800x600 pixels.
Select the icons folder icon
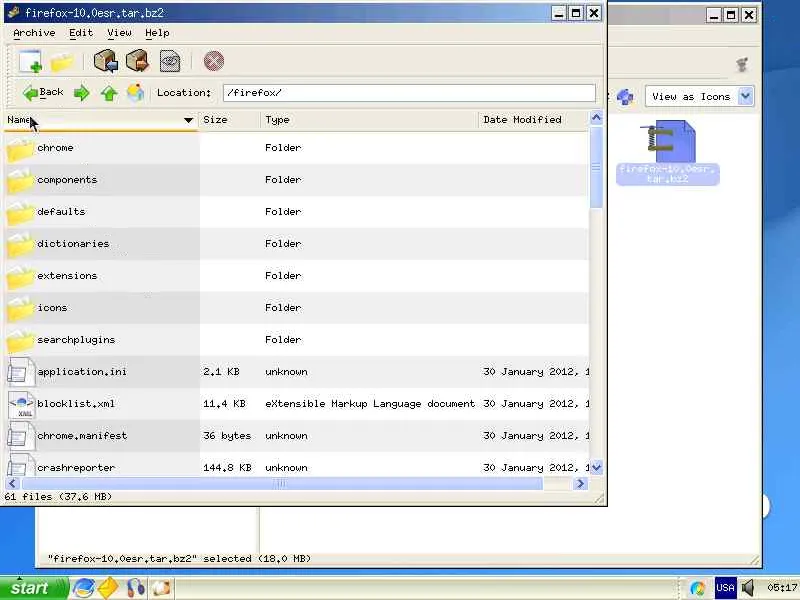(x=20, y=310)
